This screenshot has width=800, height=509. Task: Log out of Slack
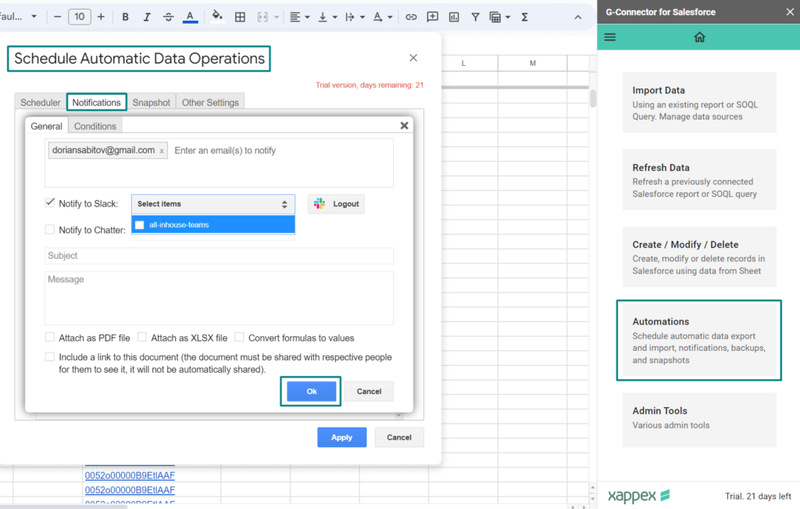click(x=336, y=204)
